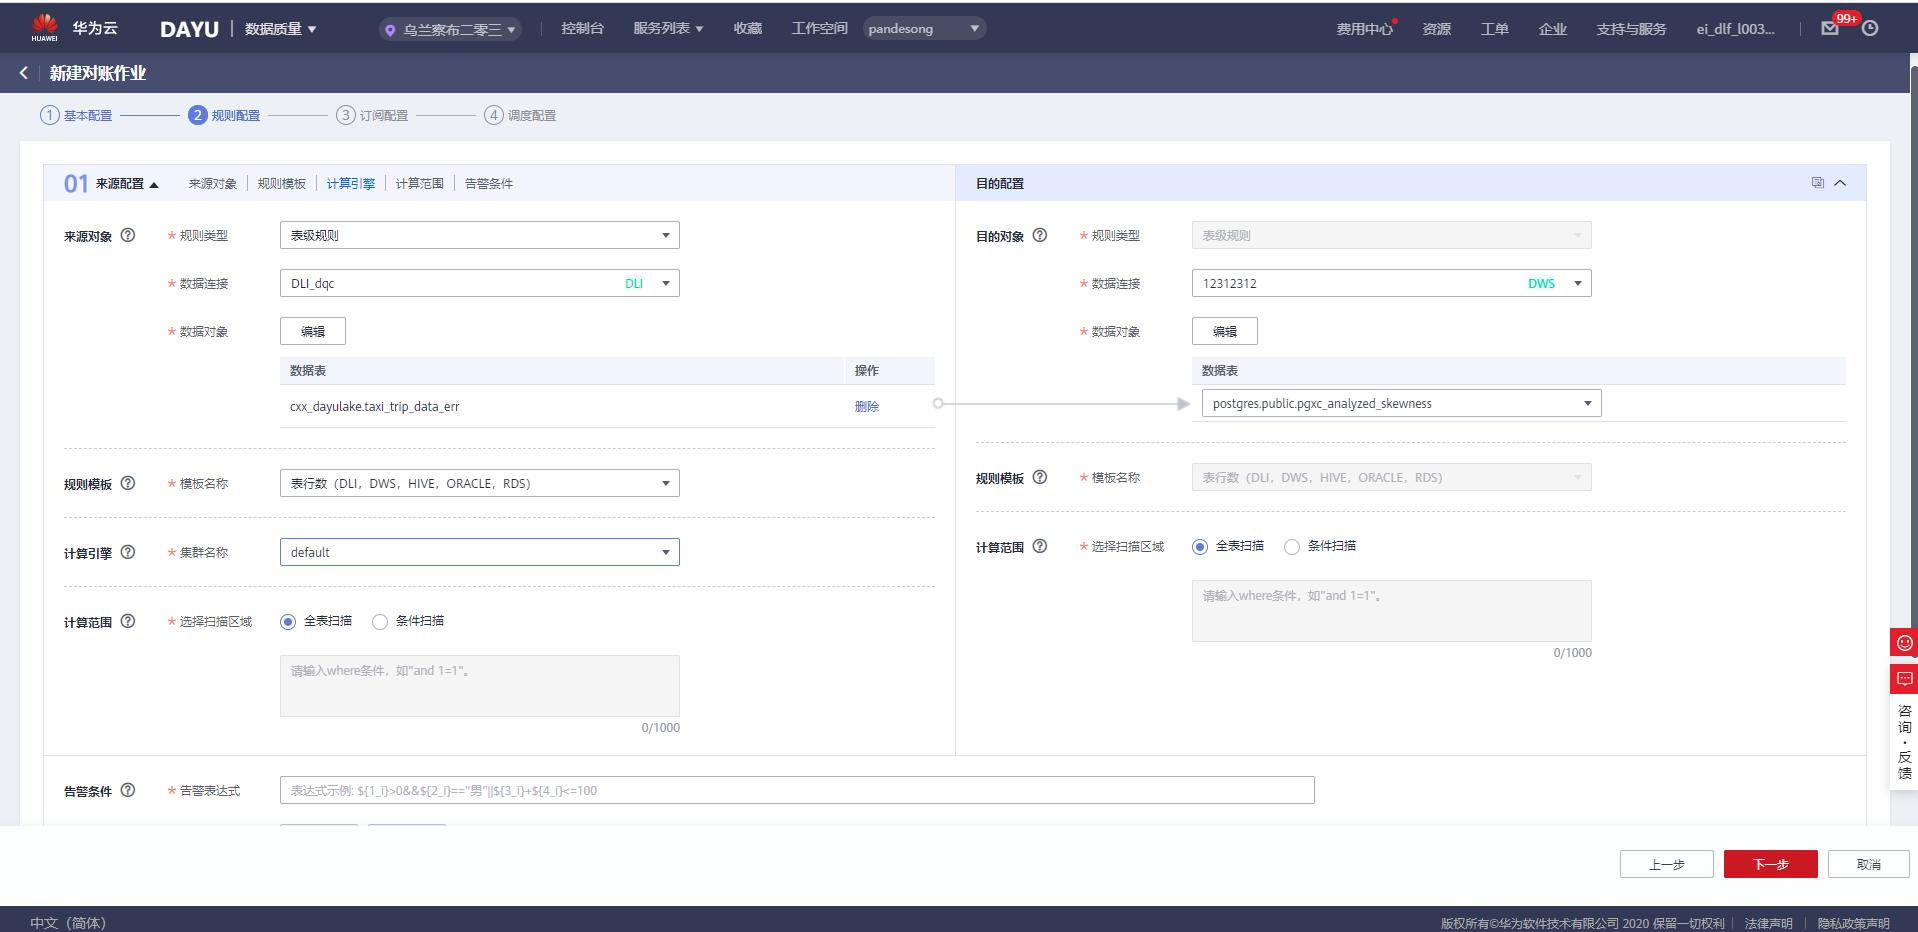Open 费用中心 in top navigation
1918x932 pixels.
tap(1365, 29)
